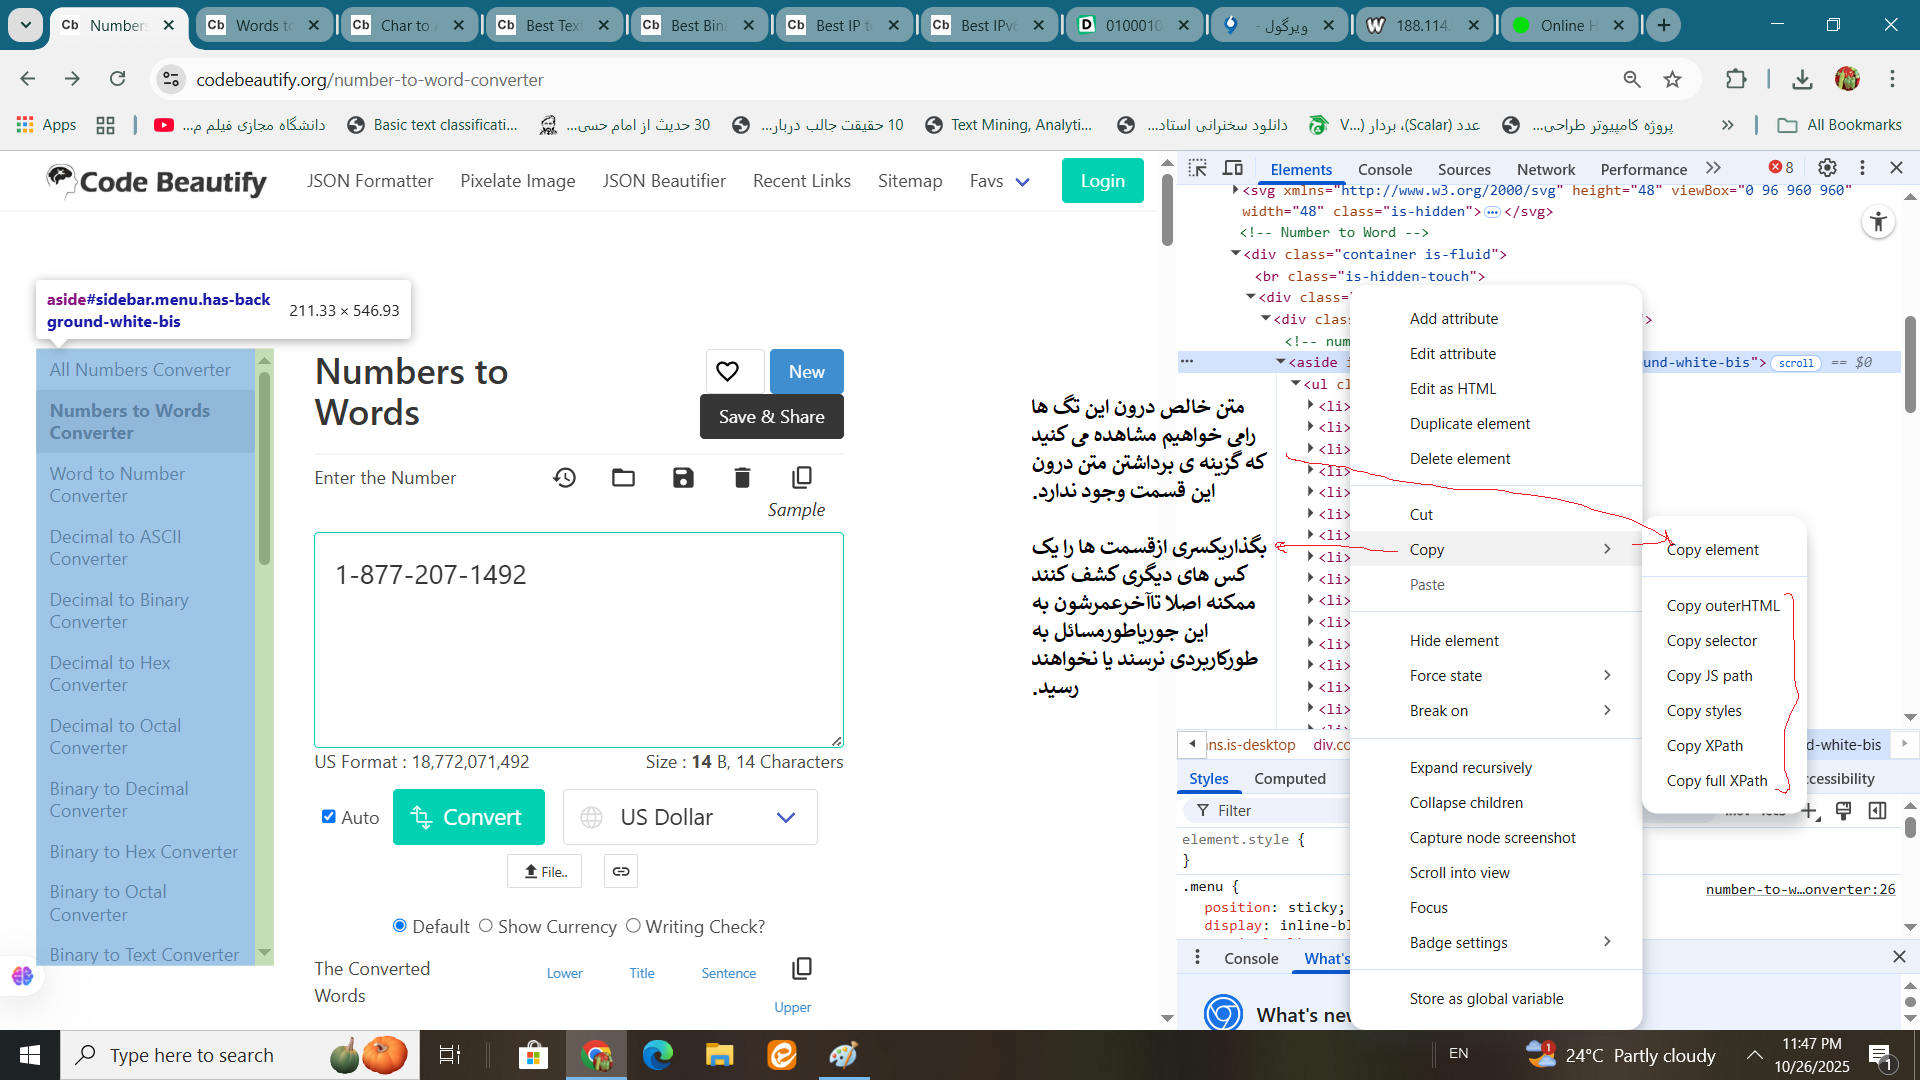Uncheck the Auto checkbox
Screen dimensions: 1920x1080
(328, 816)
